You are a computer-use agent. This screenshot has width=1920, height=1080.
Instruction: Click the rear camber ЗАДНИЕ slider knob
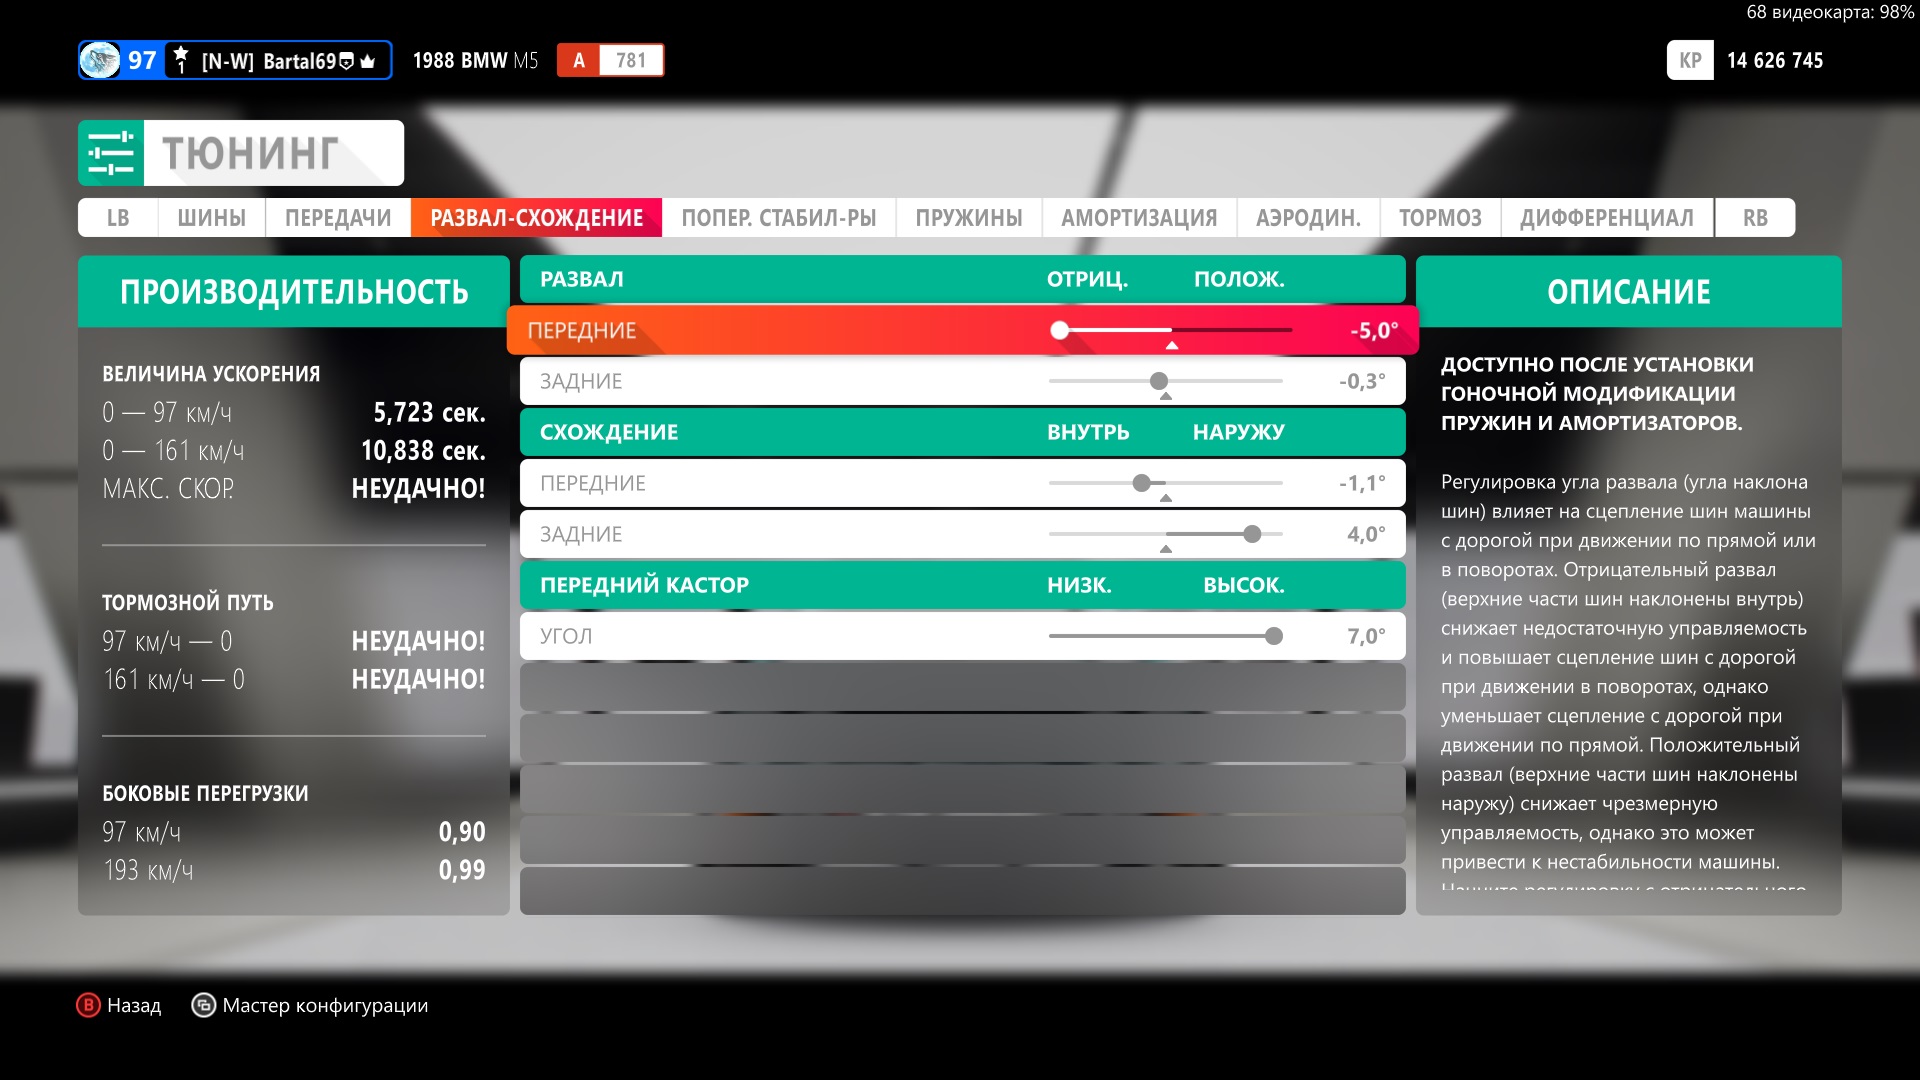point(1159,381)
